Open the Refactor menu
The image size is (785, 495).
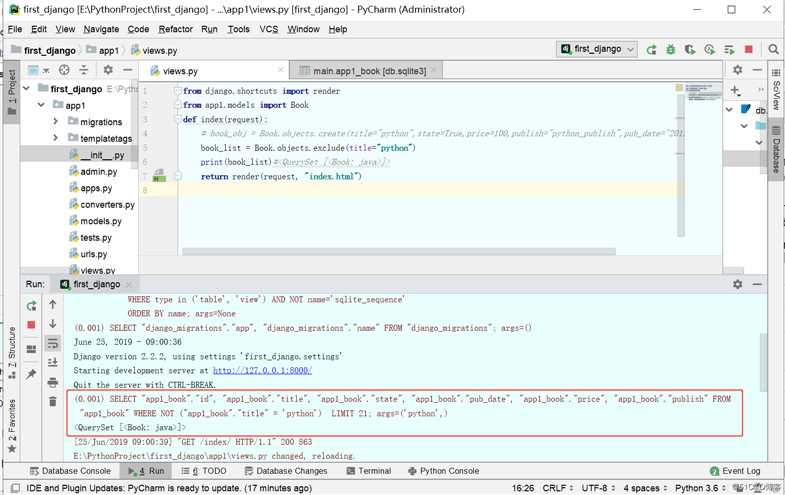[x=175, y=29]
